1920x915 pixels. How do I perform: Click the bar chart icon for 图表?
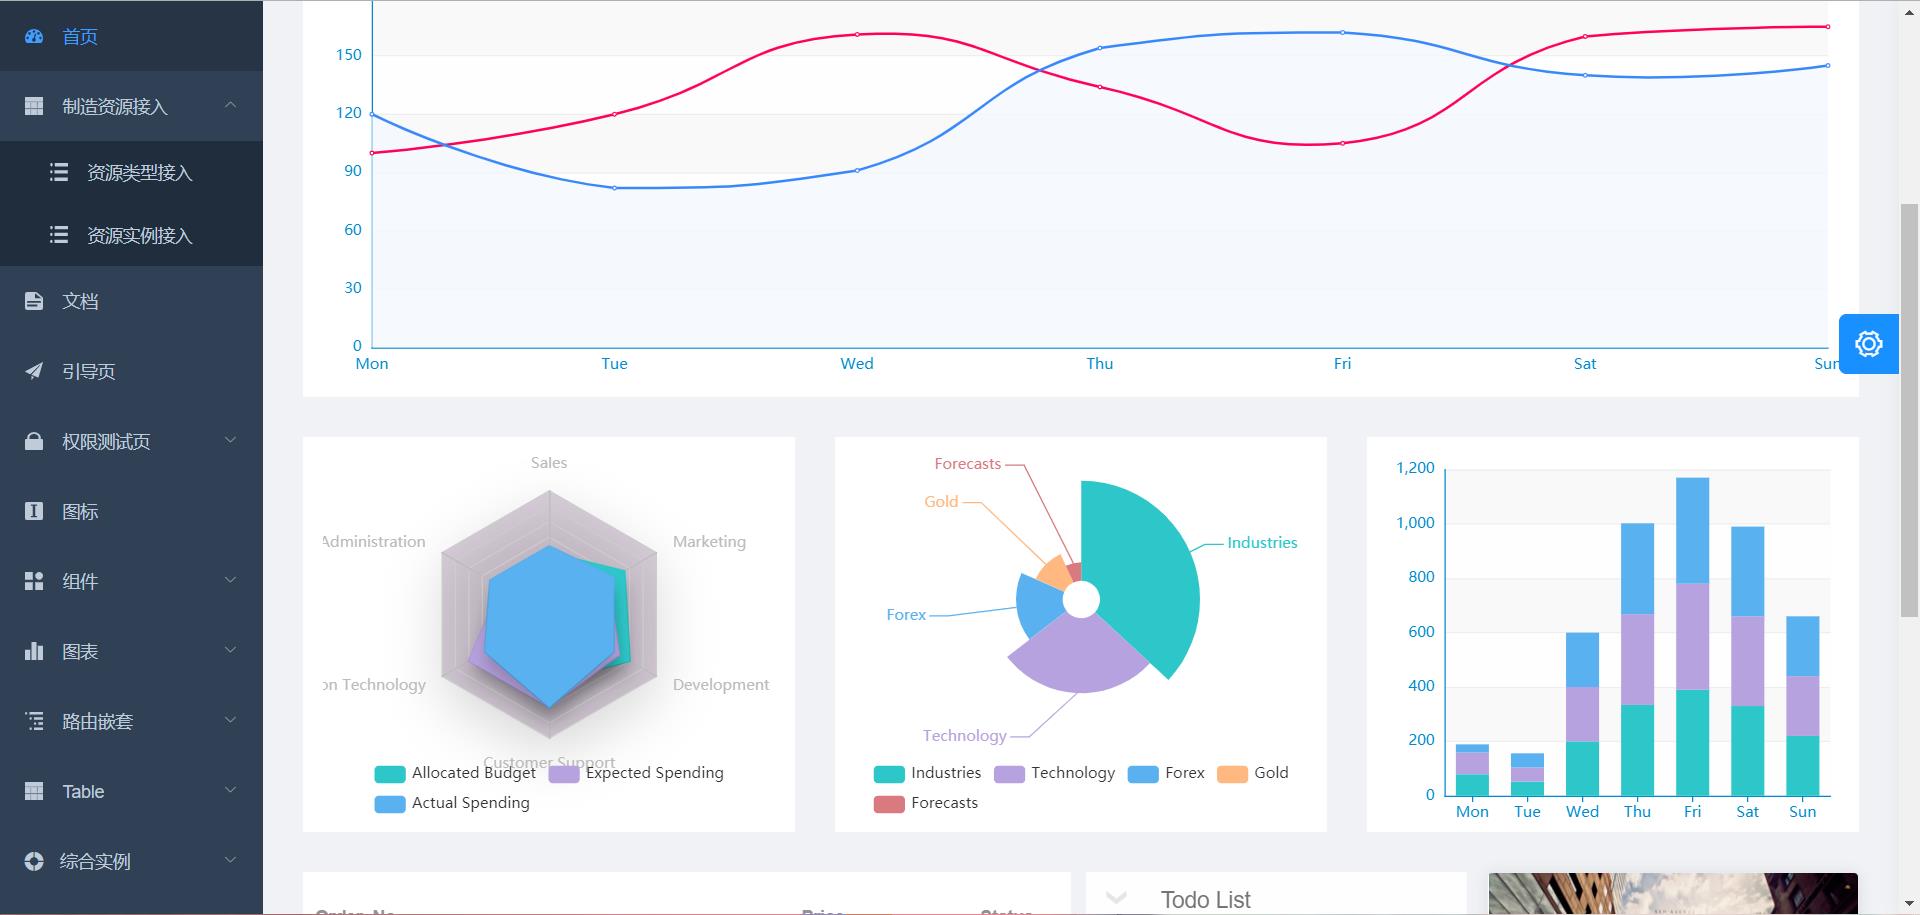pos(34,651)
